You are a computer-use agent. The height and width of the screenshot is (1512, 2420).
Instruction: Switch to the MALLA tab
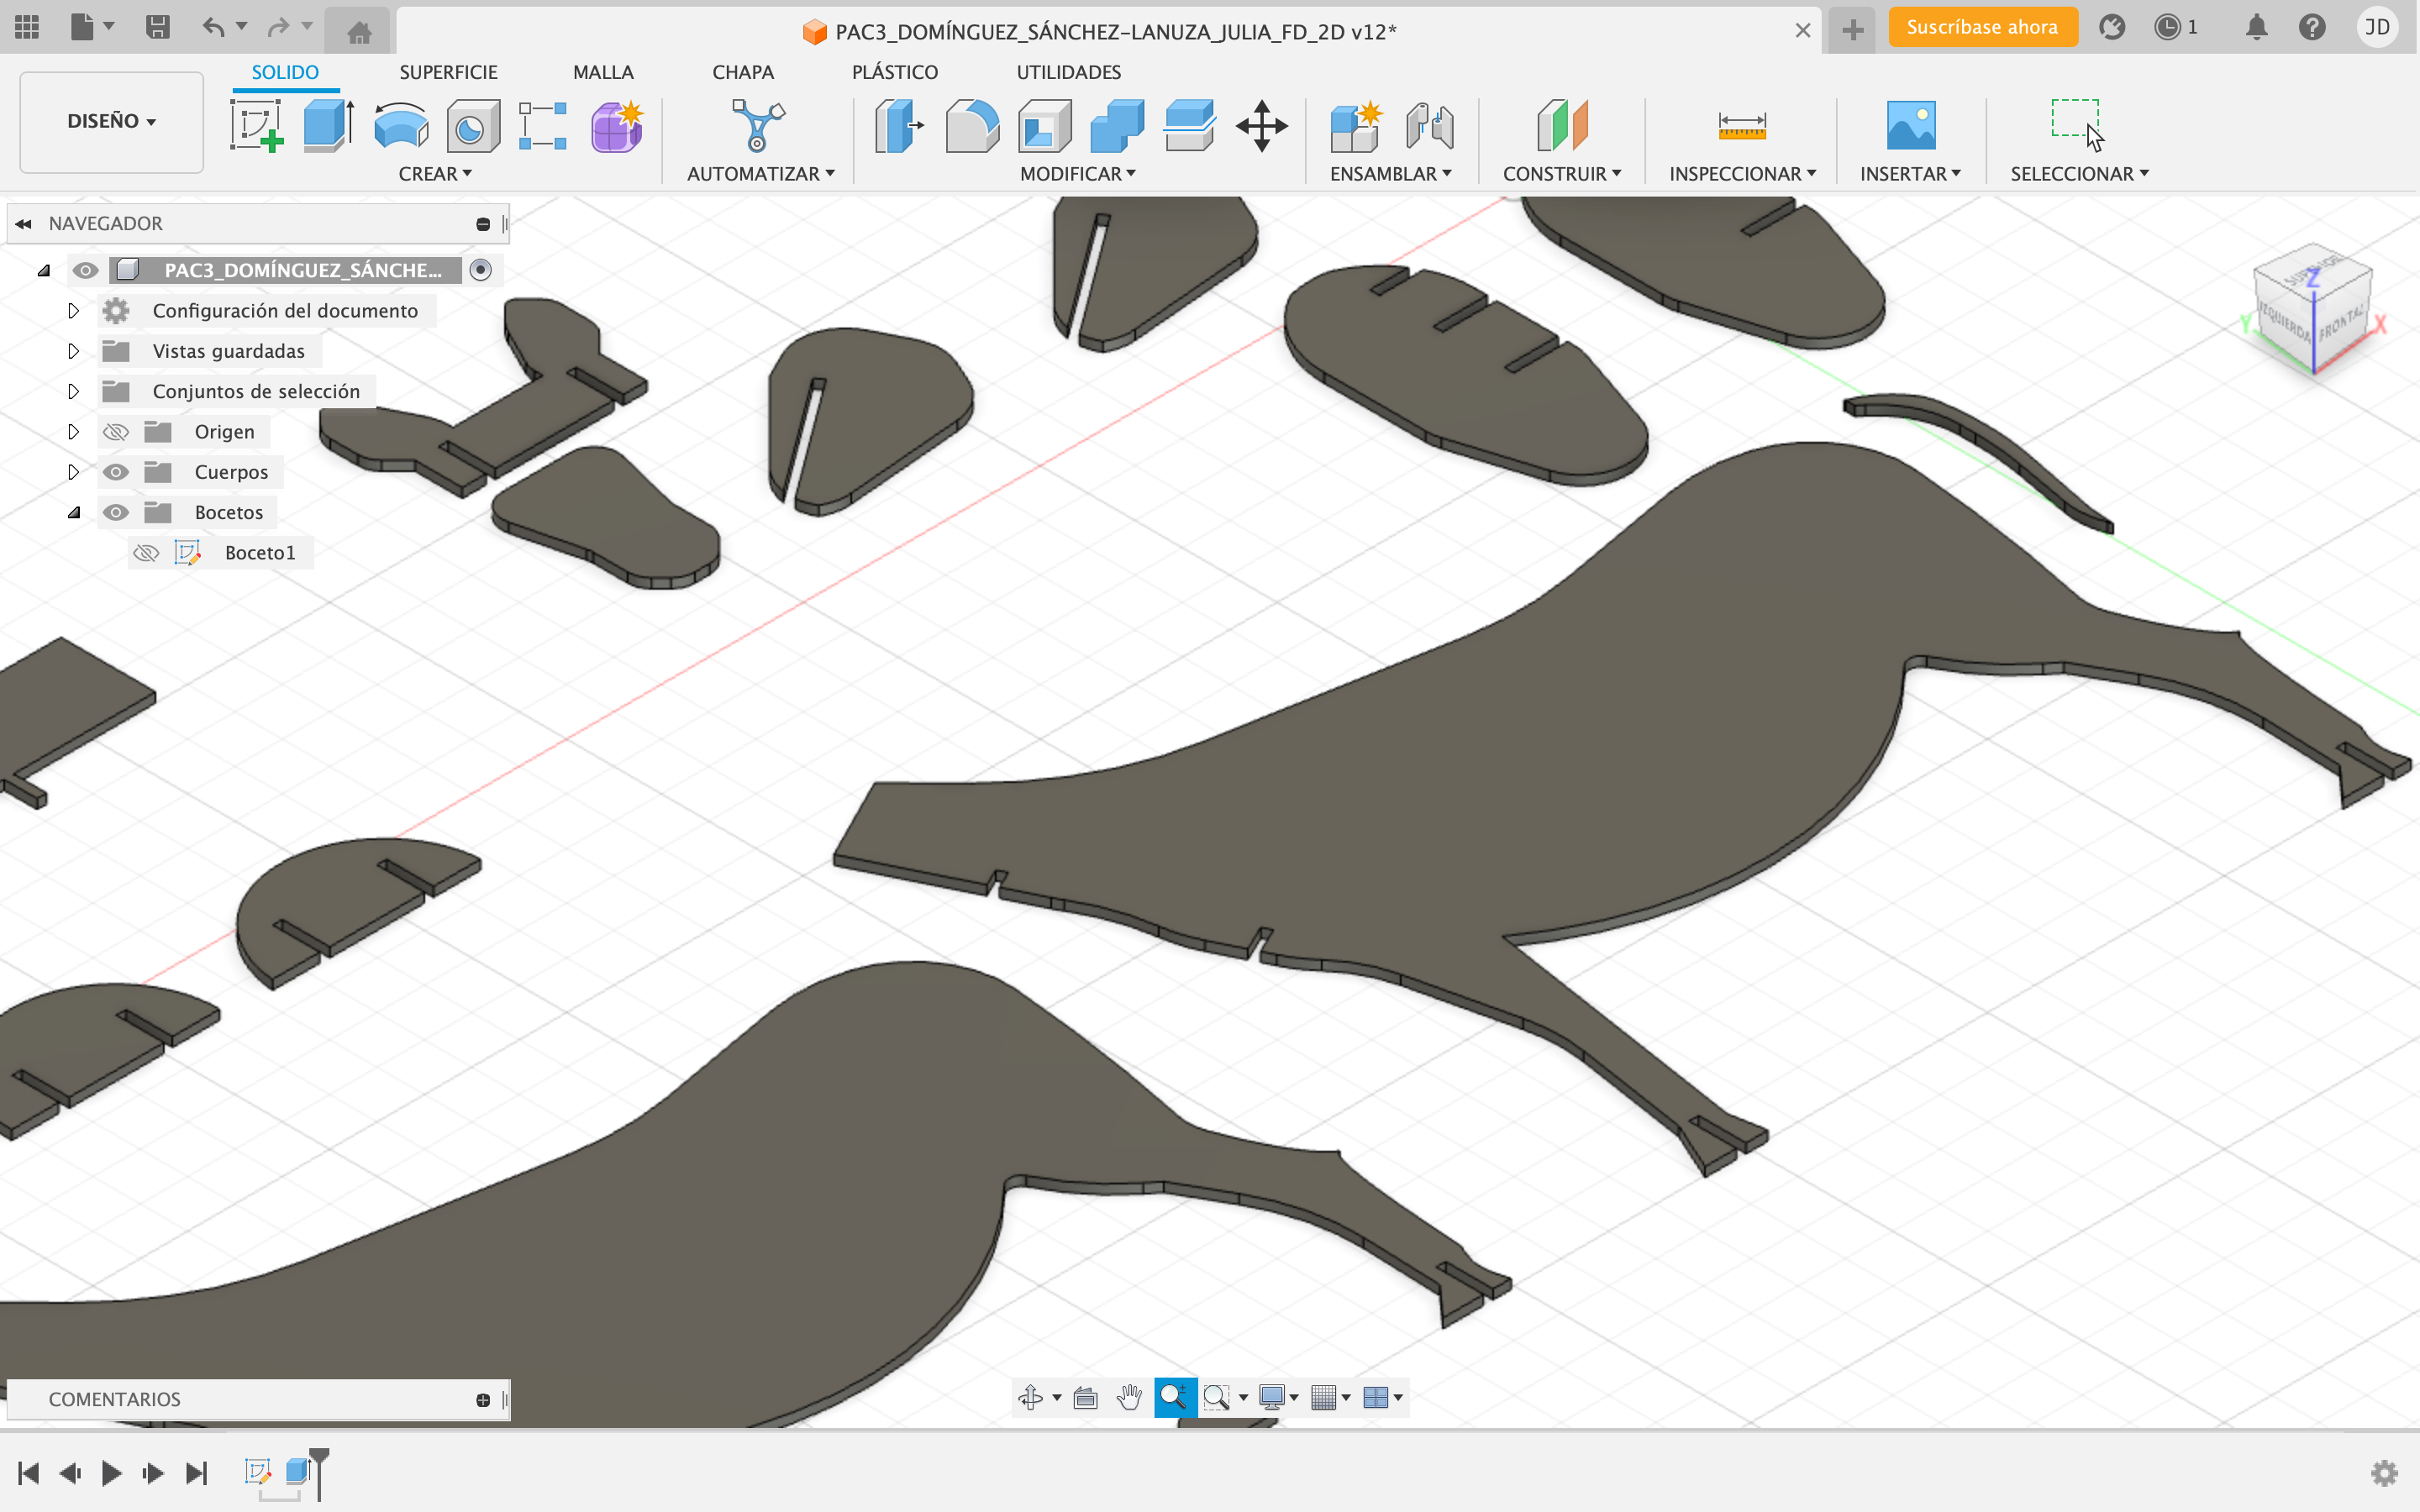pos(603,72)
